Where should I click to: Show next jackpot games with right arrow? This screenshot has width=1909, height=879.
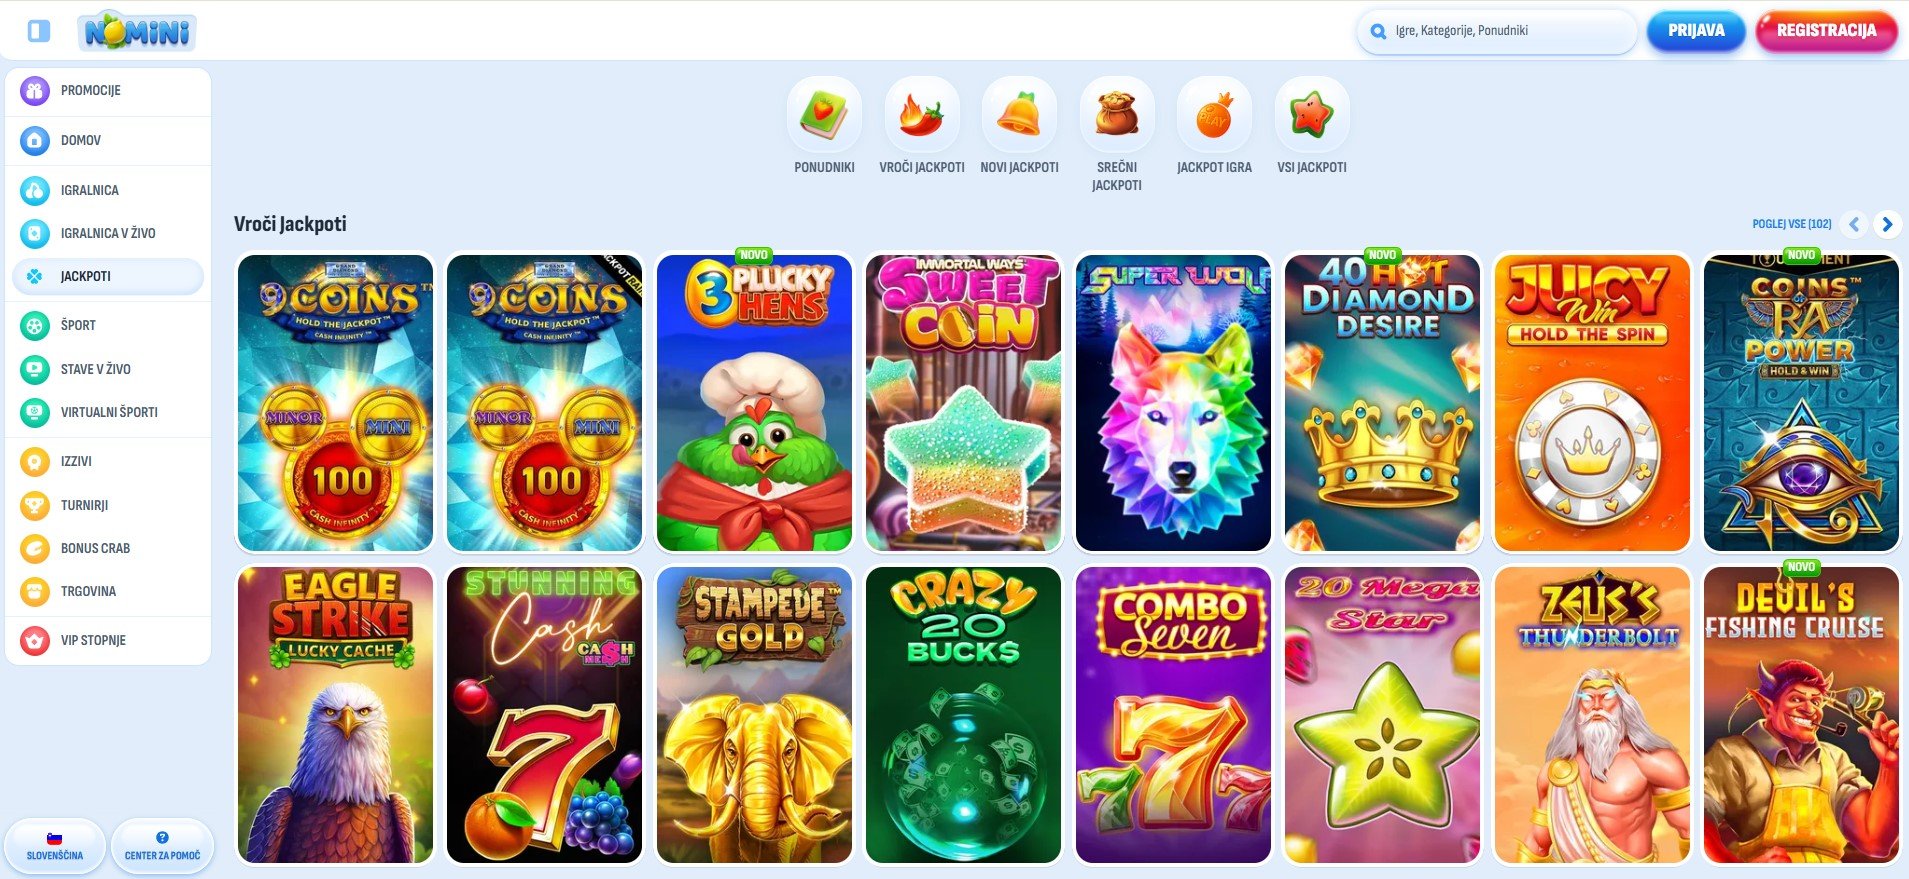coord(1887,224)
